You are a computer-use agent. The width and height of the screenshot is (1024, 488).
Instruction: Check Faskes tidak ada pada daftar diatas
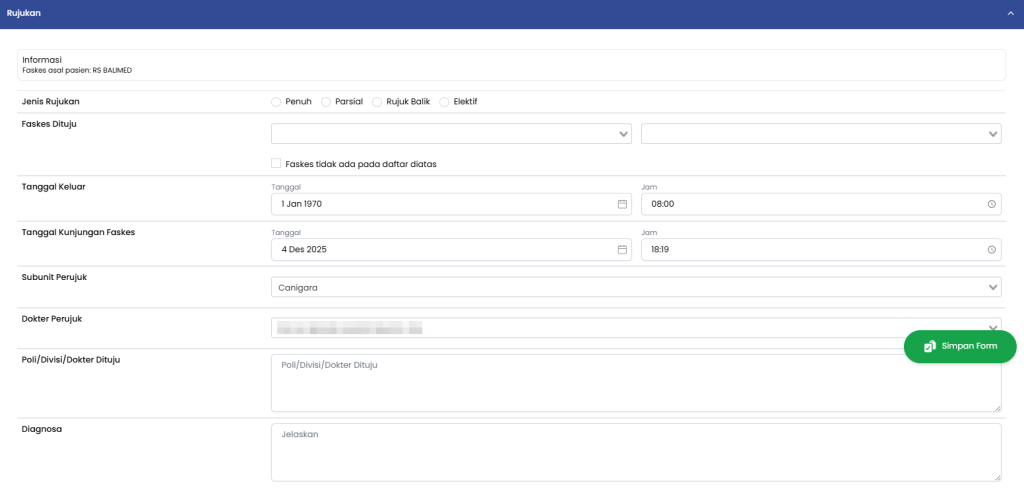pos(276,164)
